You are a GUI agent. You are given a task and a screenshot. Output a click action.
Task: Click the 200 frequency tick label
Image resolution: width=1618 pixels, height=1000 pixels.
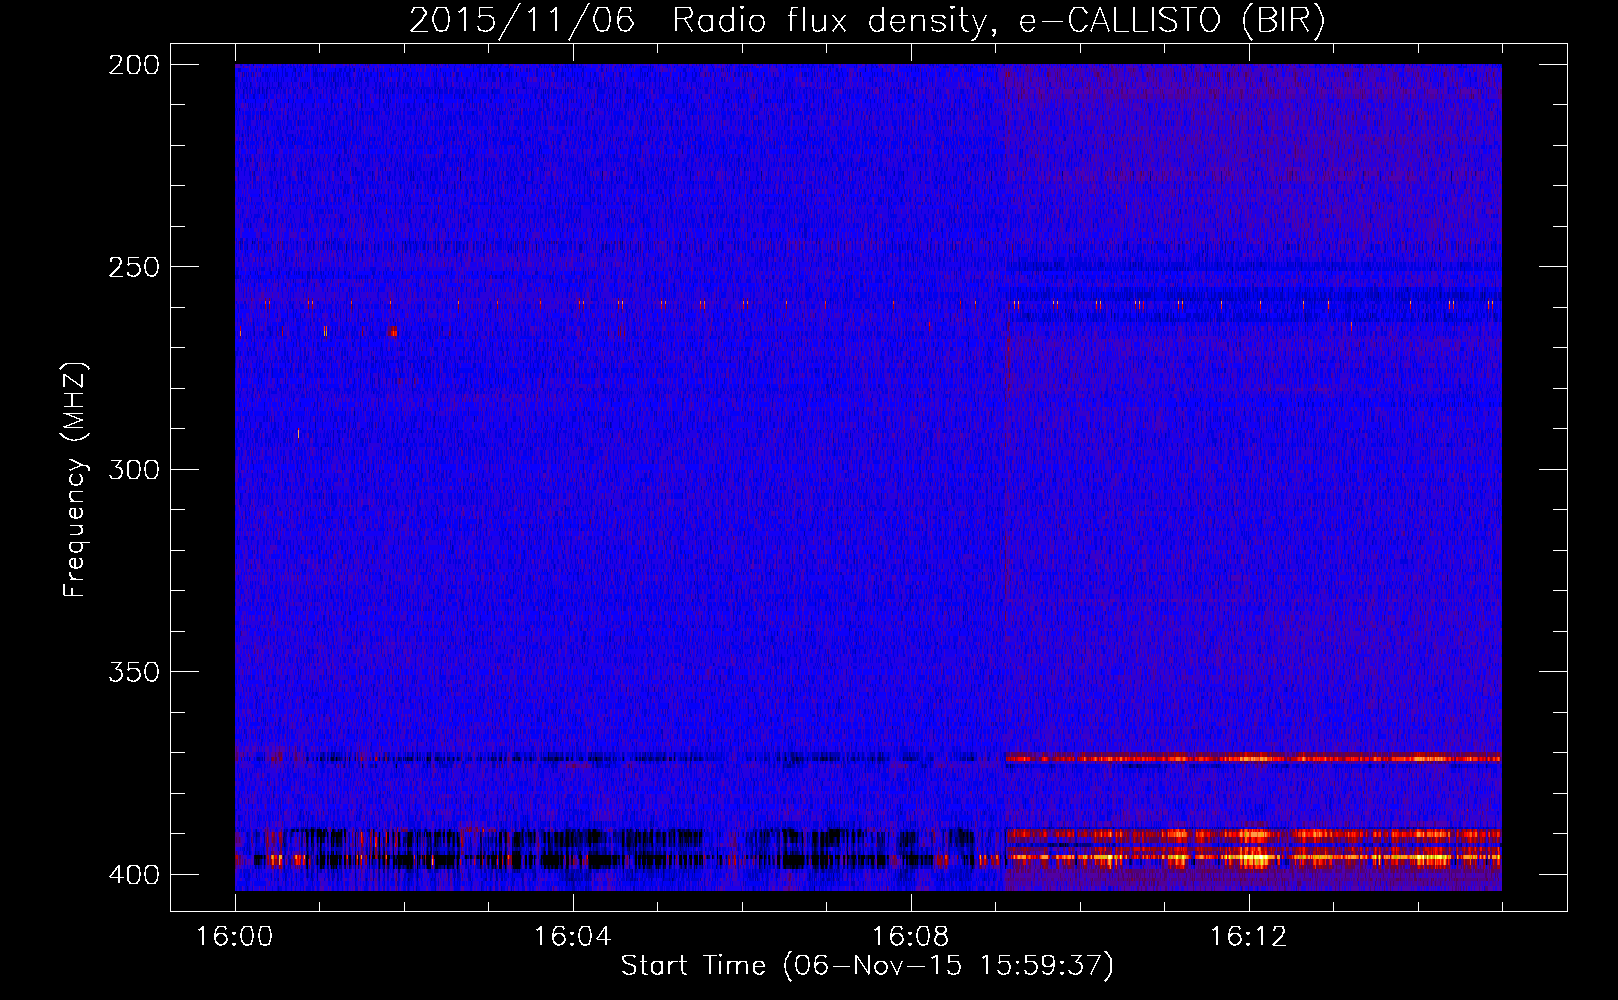[x=134, y=65]
